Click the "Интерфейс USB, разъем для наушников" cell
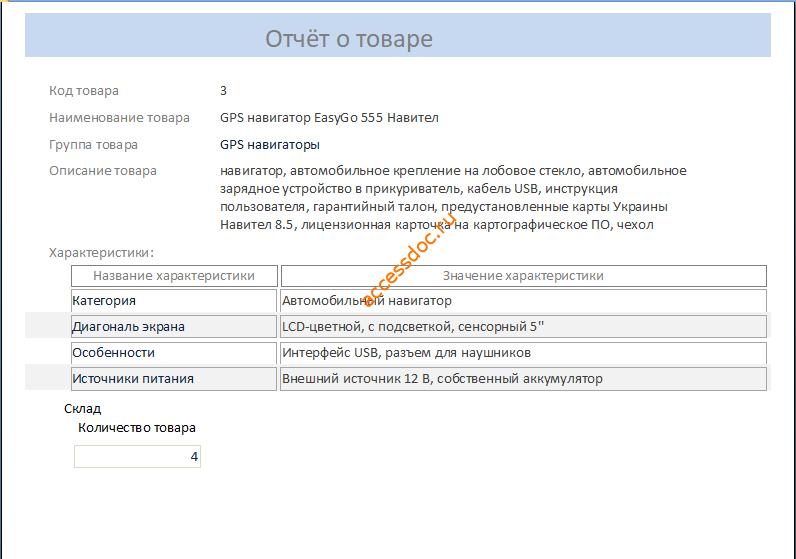This screenshot has height=559, width=796. pyautogui.click(x=523, y=353)
